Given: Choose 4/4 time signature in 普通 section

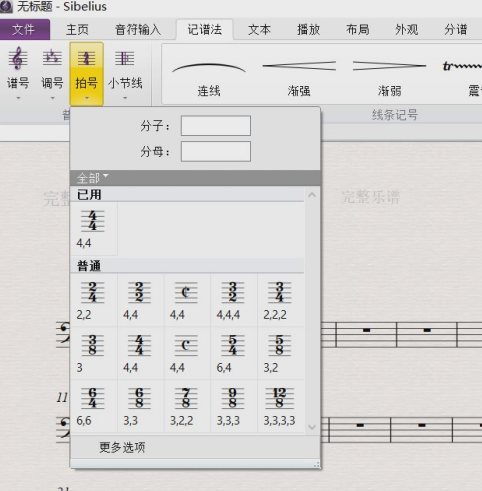Looking at the screenshot, I should (140, 353).
